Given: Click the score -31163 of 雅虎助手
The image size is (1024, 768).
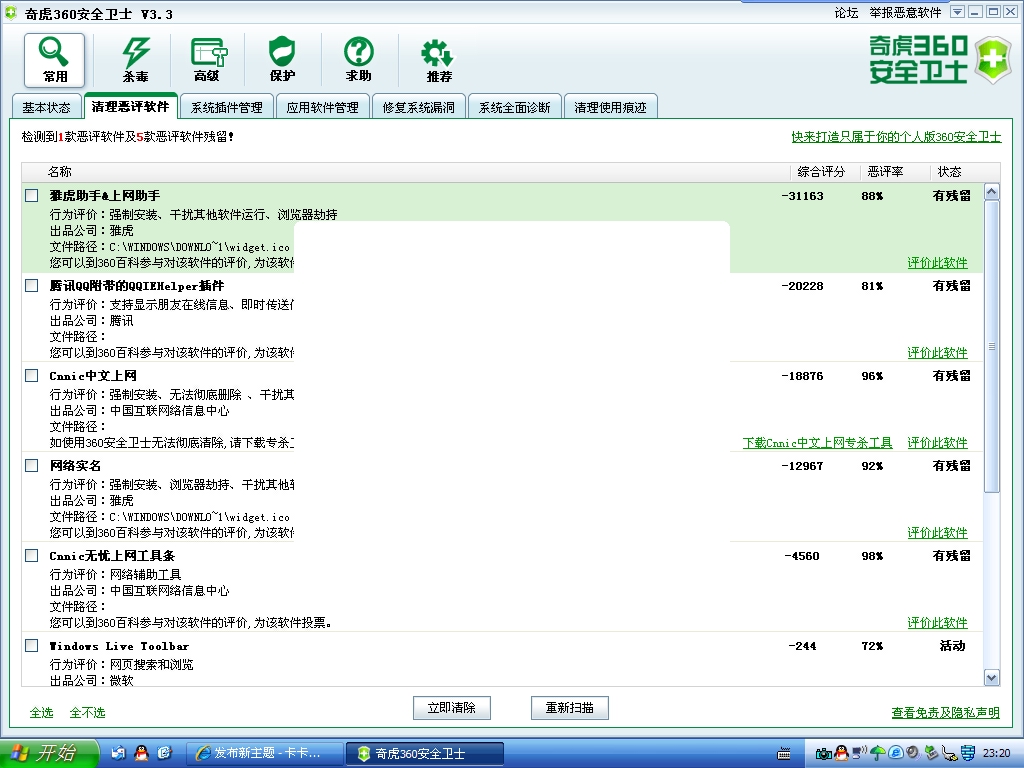Looking at the screenshot, I should click(x=803, y=196).
